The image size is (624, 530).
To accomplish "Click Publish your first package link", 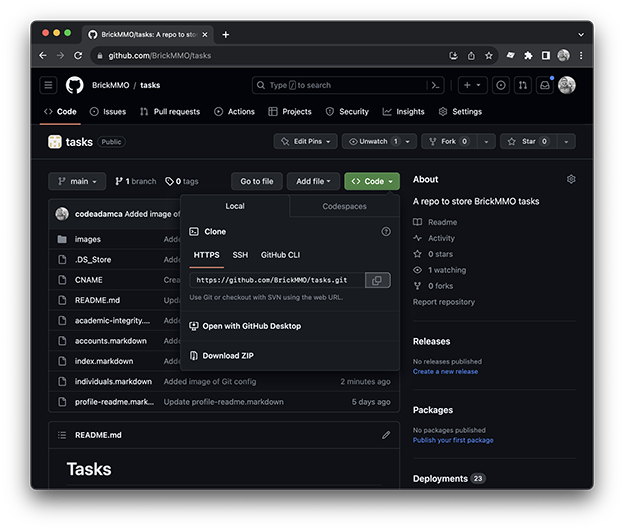I will click(x=453, y=440).
